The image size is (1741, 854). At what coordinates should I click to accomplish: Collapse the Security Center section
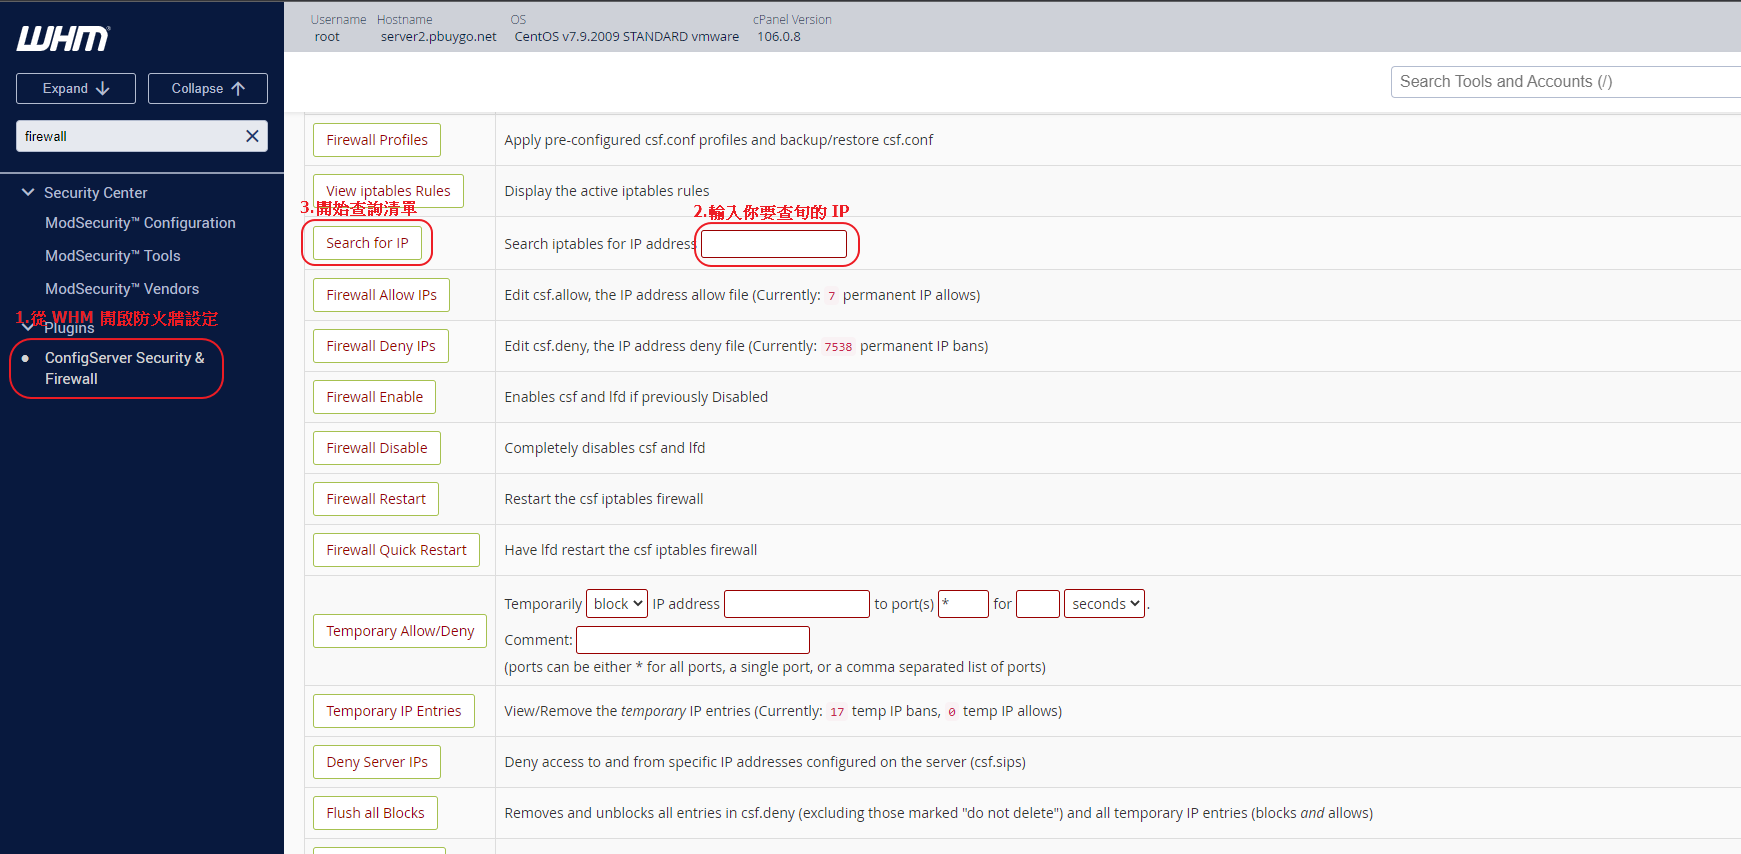point(28,192)
